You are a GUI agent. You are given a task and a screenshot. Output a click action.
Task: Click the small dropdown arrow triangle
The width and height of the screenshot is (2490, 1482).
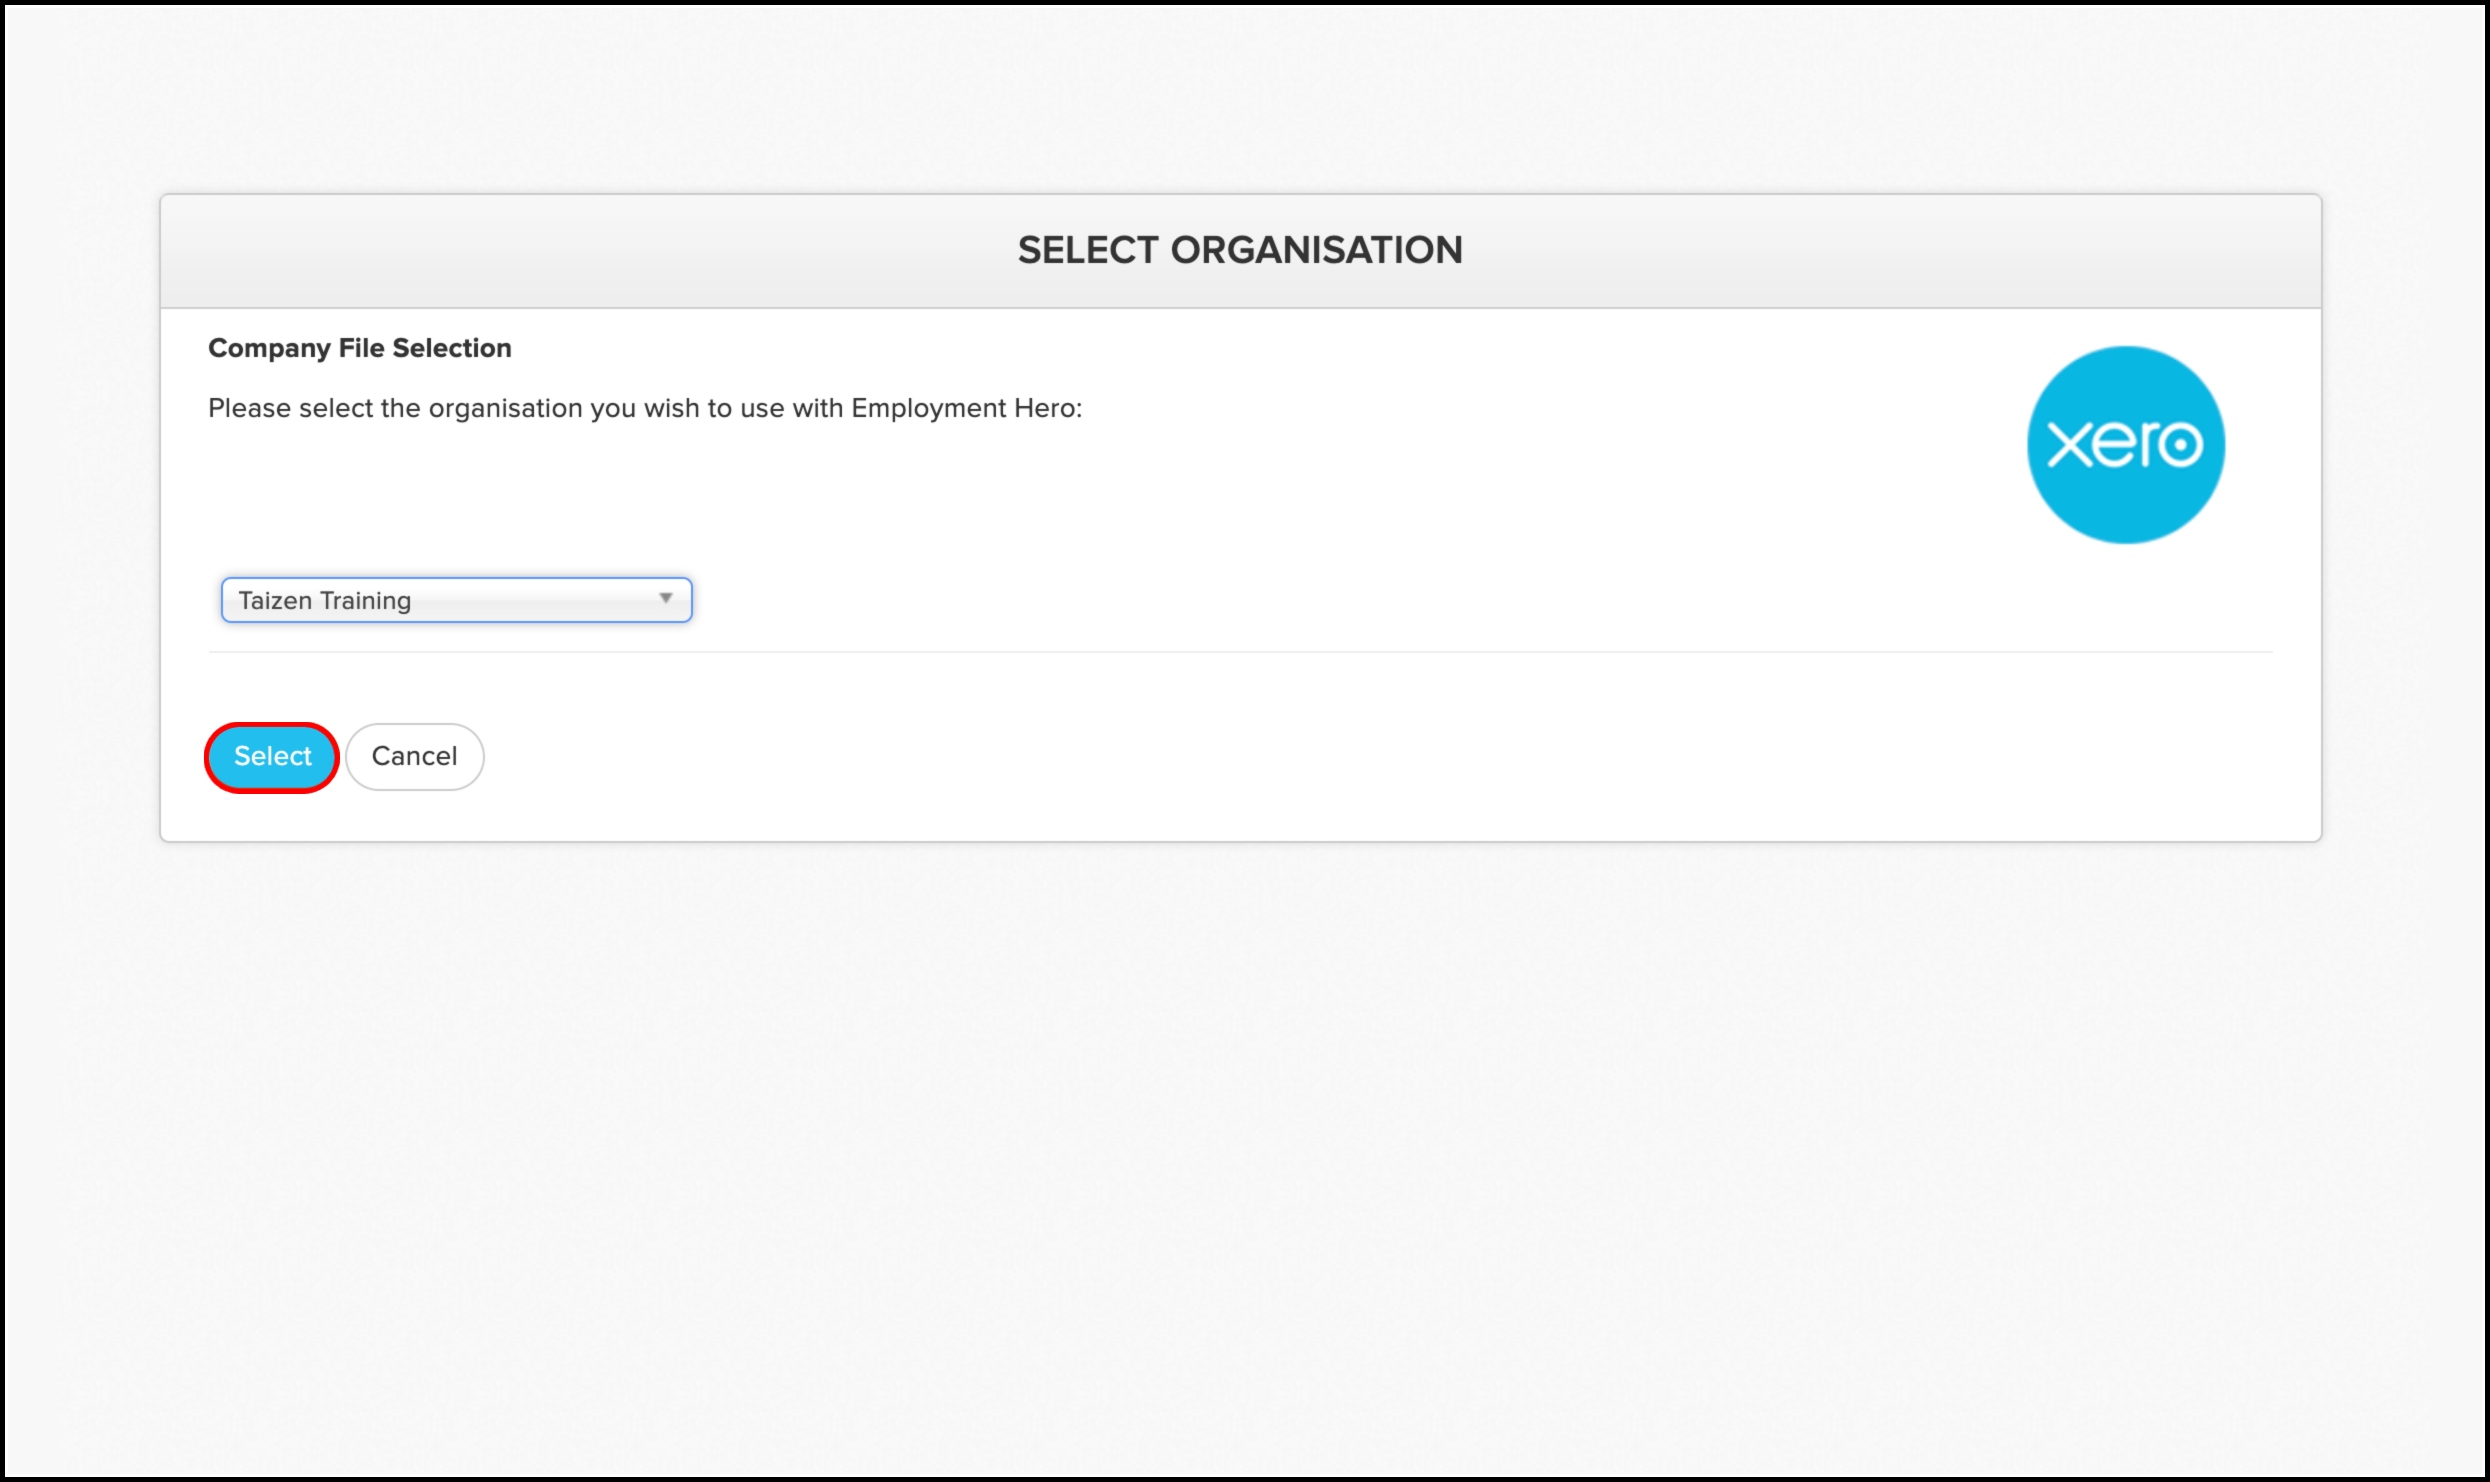tap(665, 598)
